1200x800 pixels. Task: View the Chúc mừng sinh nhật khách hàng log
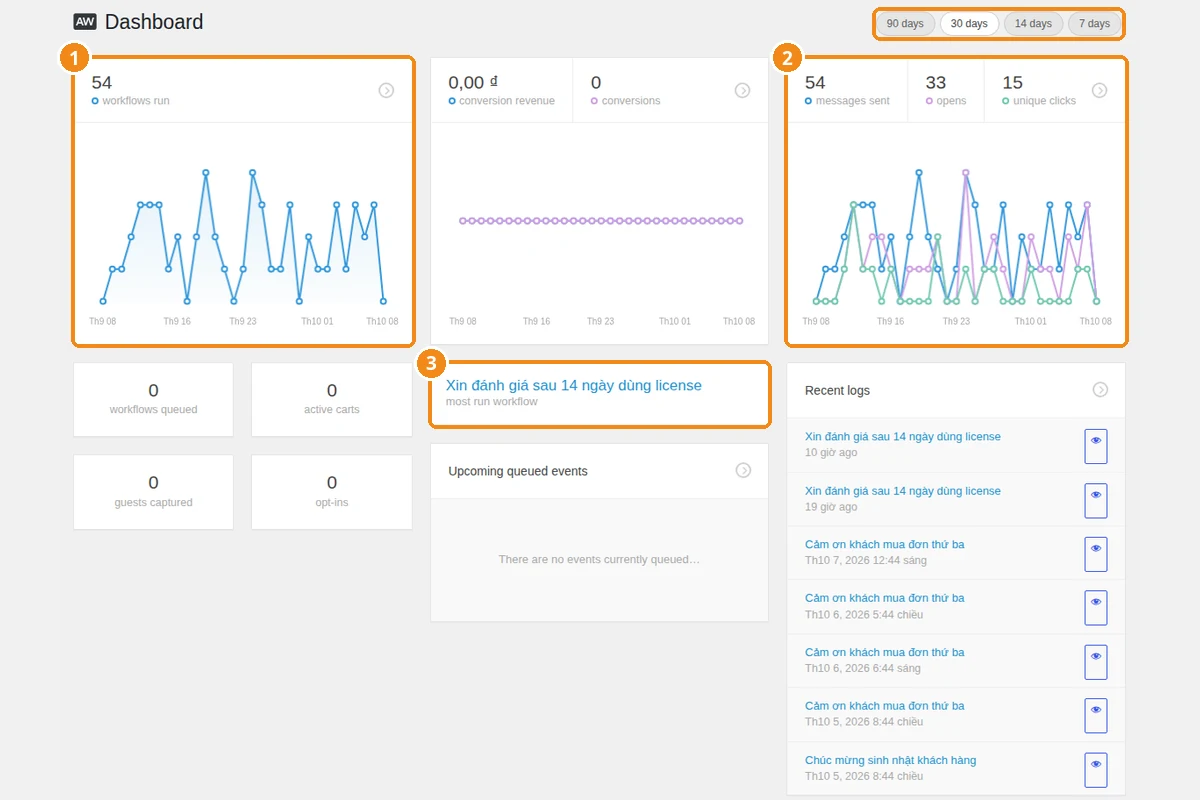click(x=1096, y=769)
